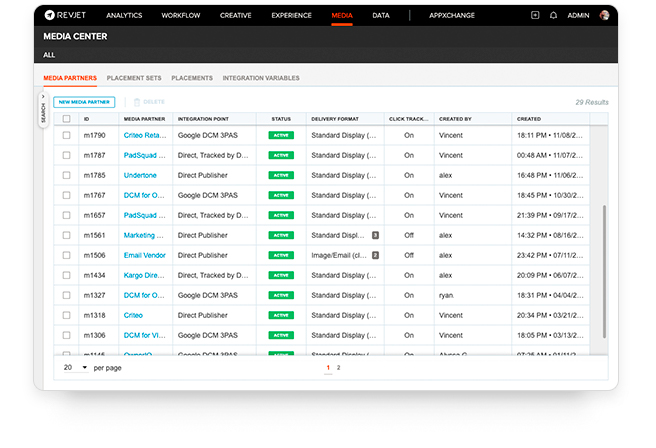Check the box for row m1318
656x448 pixels.
click(67, 315)
